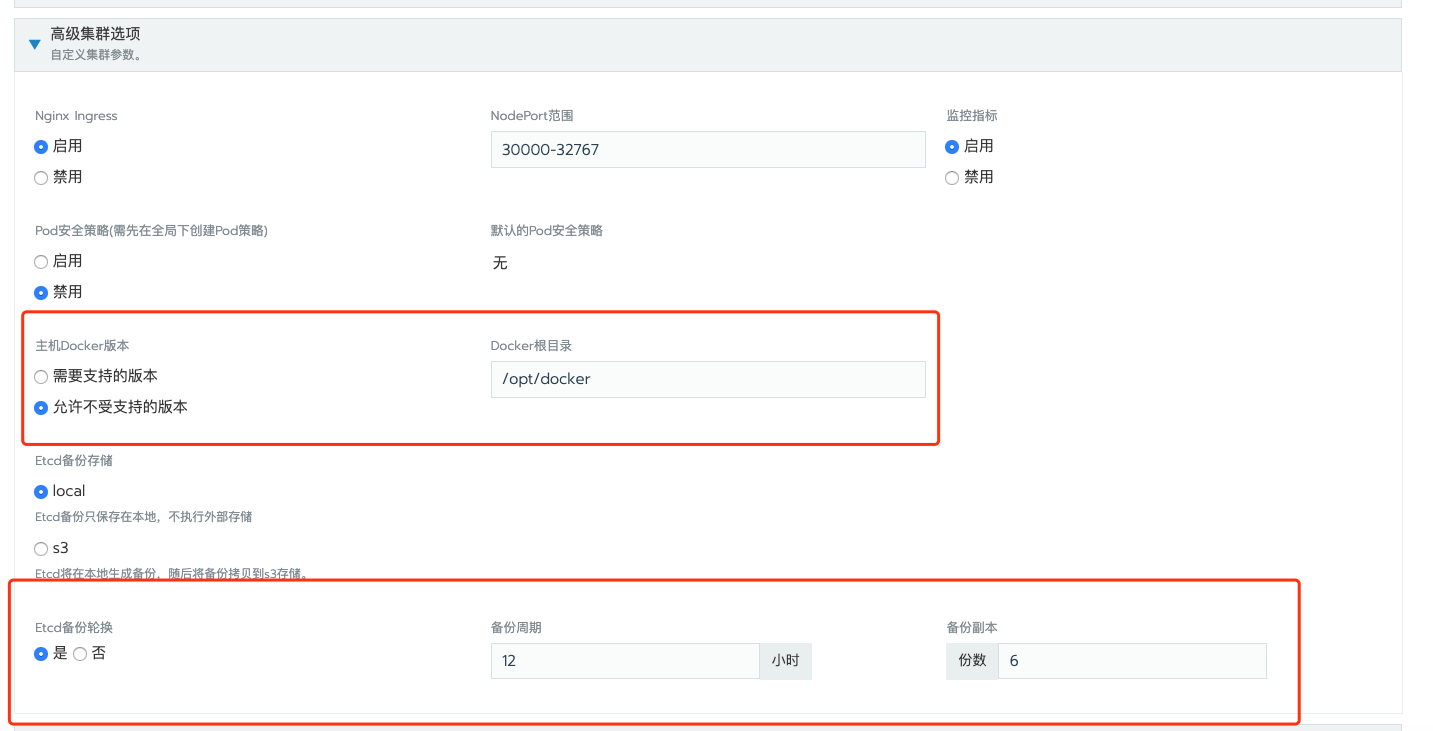Image resolution: width=1433 pixels, height=731 pixels.
Task: Enable 监控指标 with the 启用 radio
Action: [952, 147]
